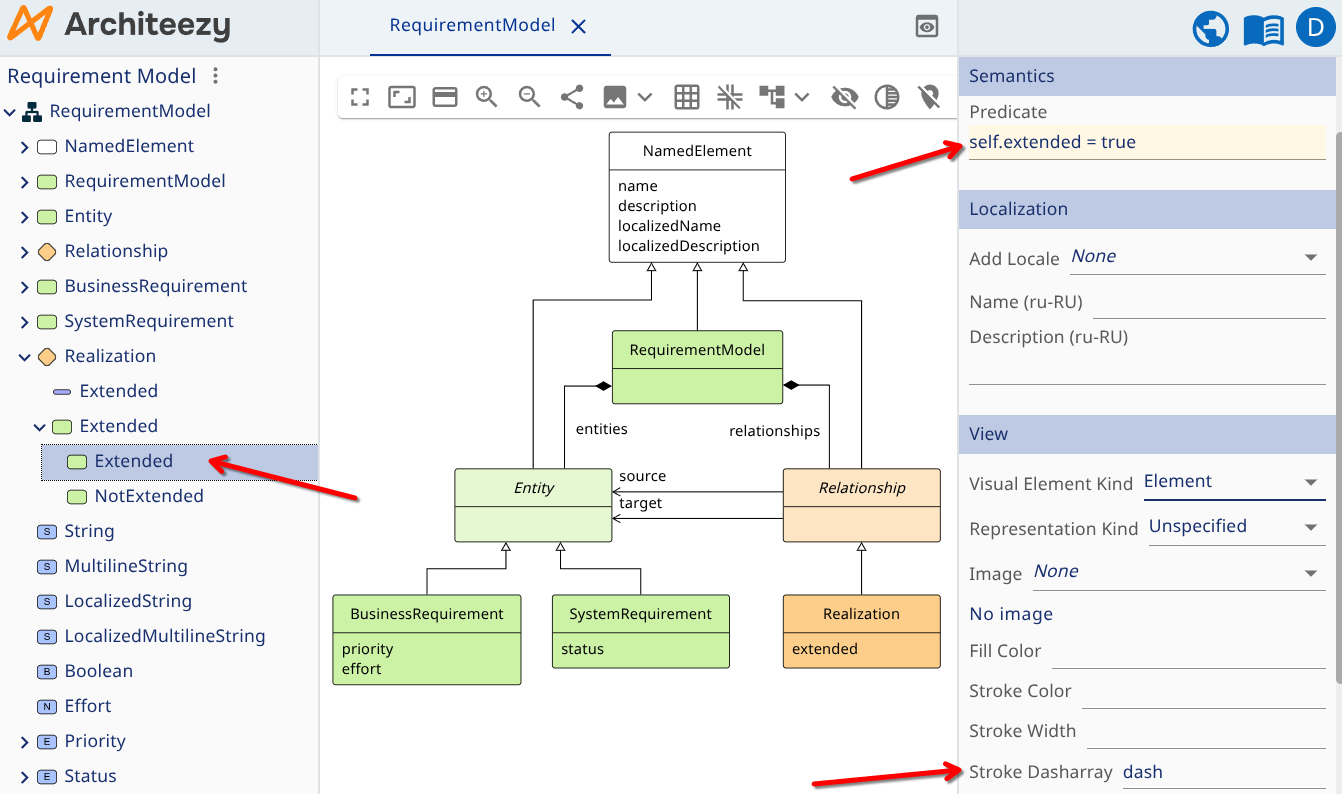This screenshot has height=794, width=1342.
Task: Open the documentation book icon
Action: (x=1264, y=29)
